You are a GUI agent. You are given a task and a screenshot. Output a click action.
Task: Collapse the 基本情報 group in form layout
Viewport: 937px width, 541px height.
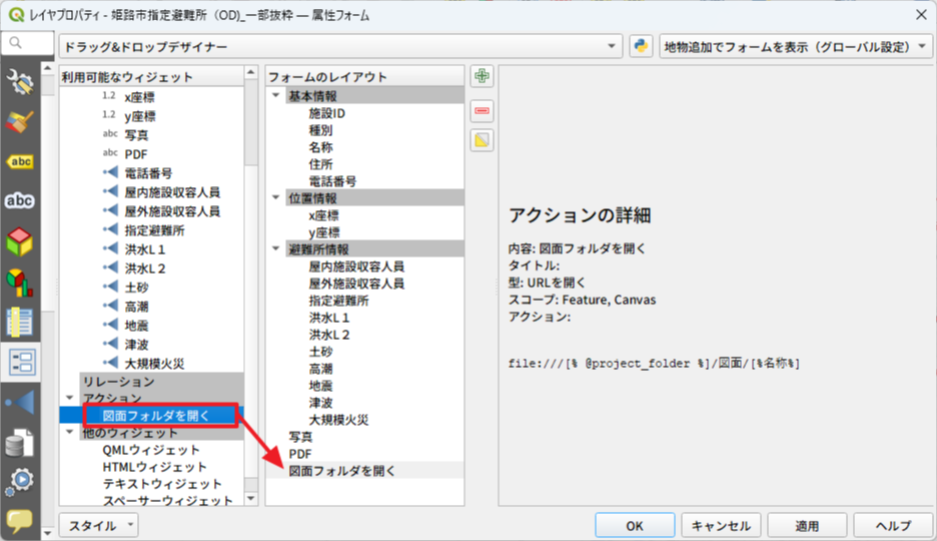tap(277, 96)
